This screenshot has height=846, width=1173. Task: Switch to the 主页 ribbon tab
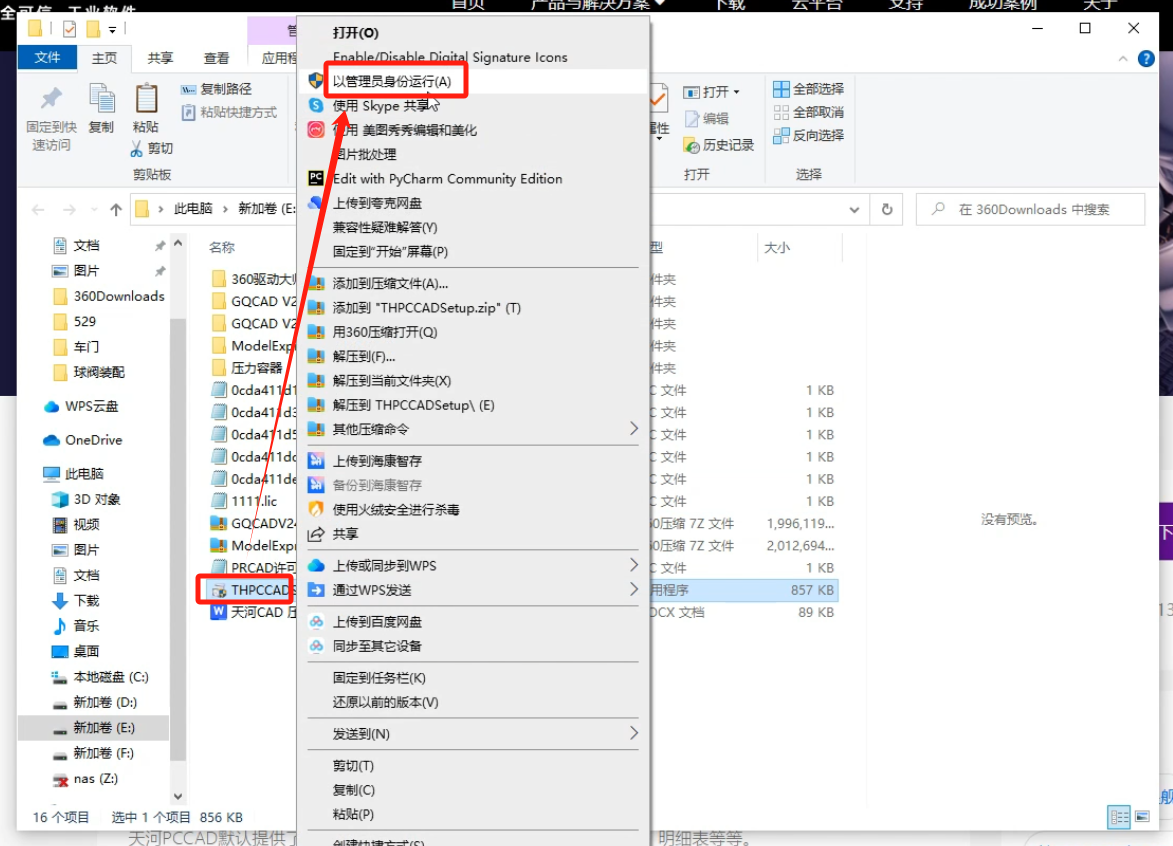[104, 58]
